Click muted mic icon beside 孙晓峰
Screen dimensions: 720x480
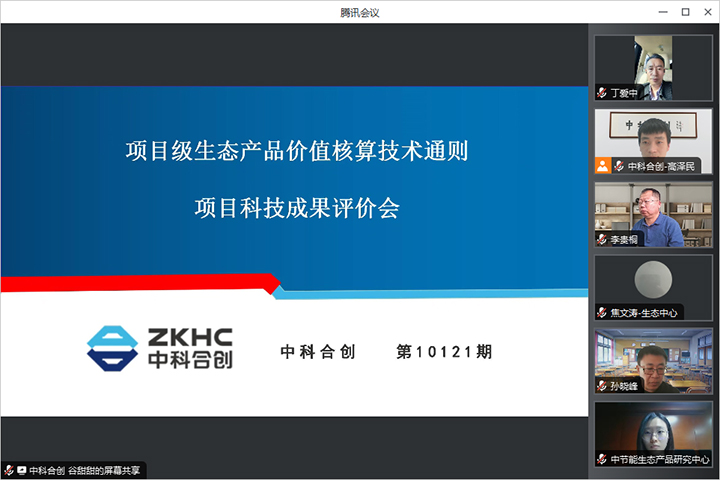click(602, 386)
